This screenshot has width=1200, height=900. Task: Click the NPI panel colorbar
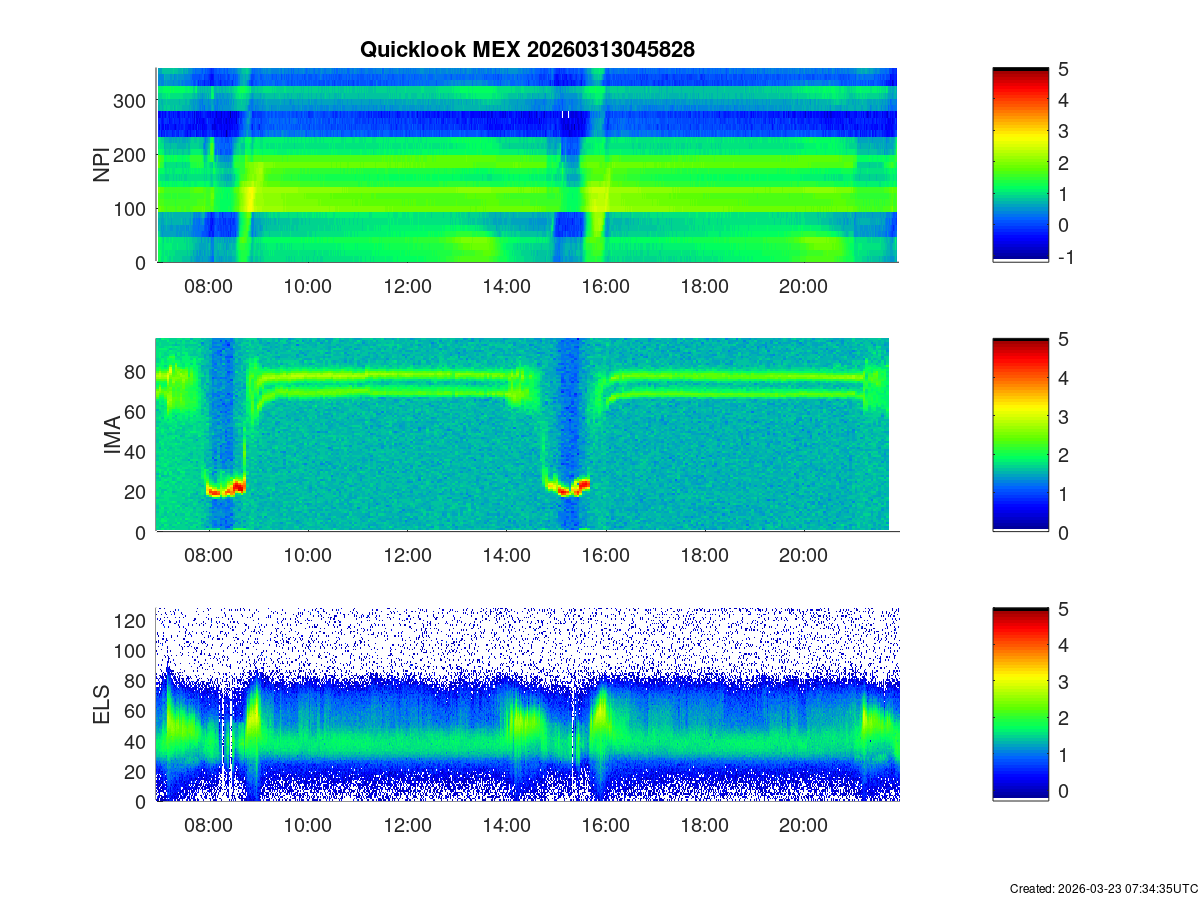[x=1020, y=165]
